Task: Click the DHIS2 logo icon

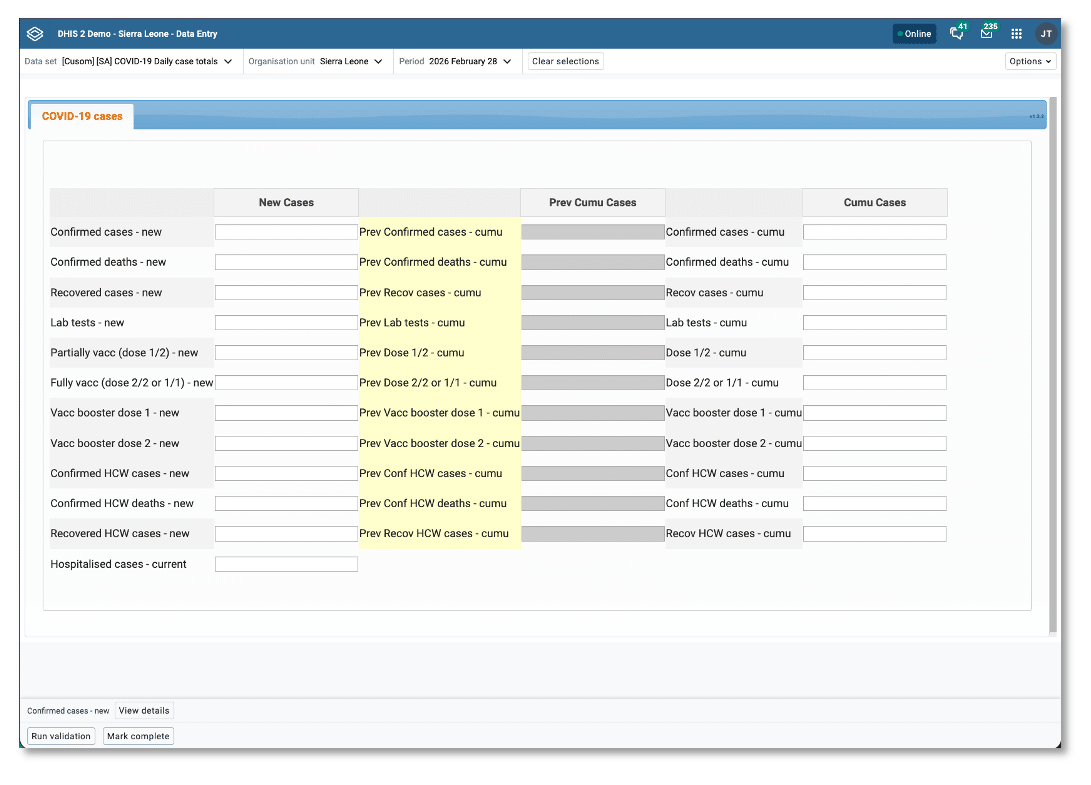Action: (x=35, y=34)
